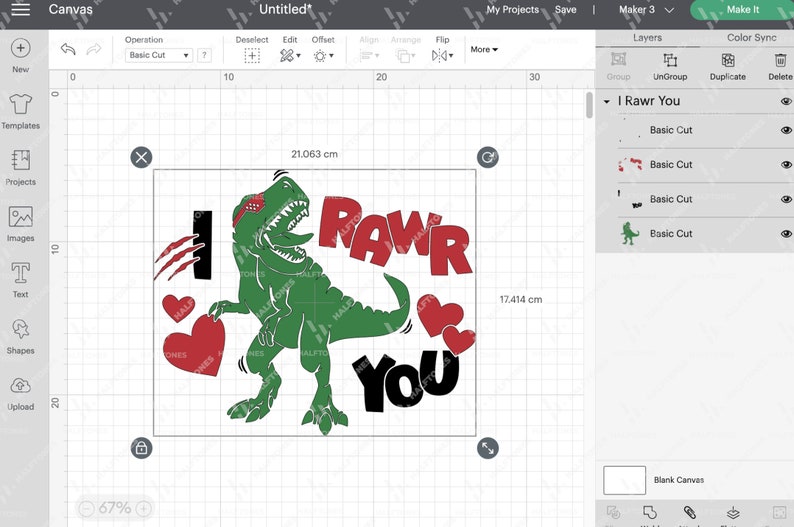Hide the green dinosaur Basic Cut layer
The width and height of the screenshot is (794, 527).
point(786,233)
